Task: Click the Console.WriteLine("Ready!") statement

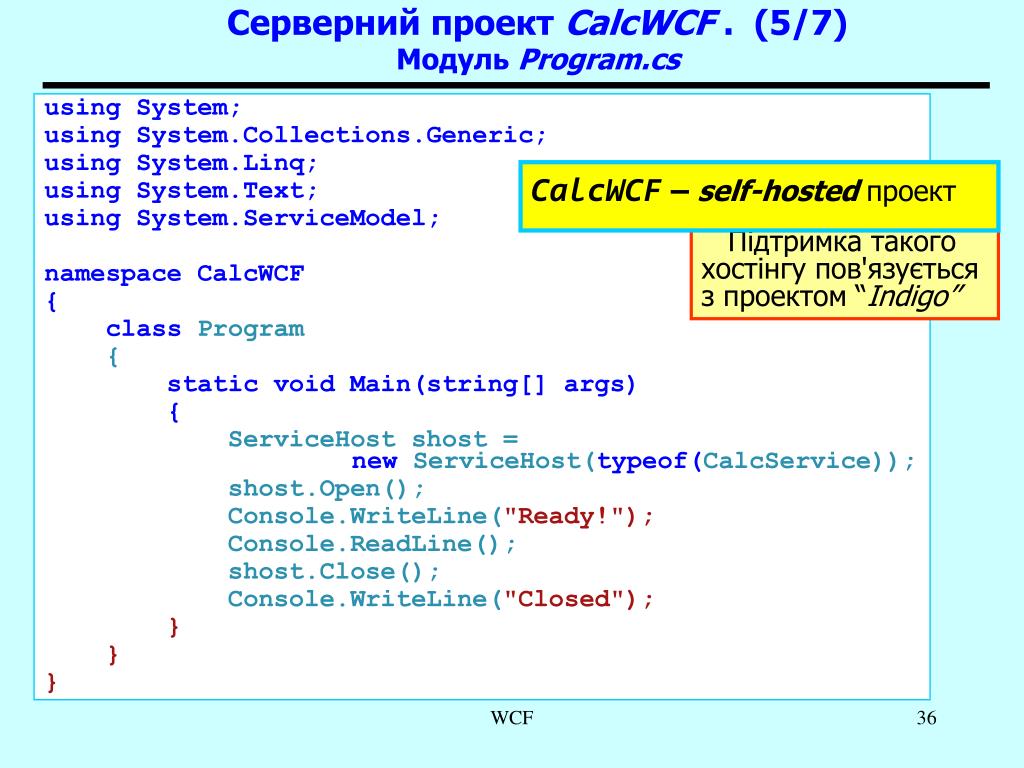Action: point(441,517)
